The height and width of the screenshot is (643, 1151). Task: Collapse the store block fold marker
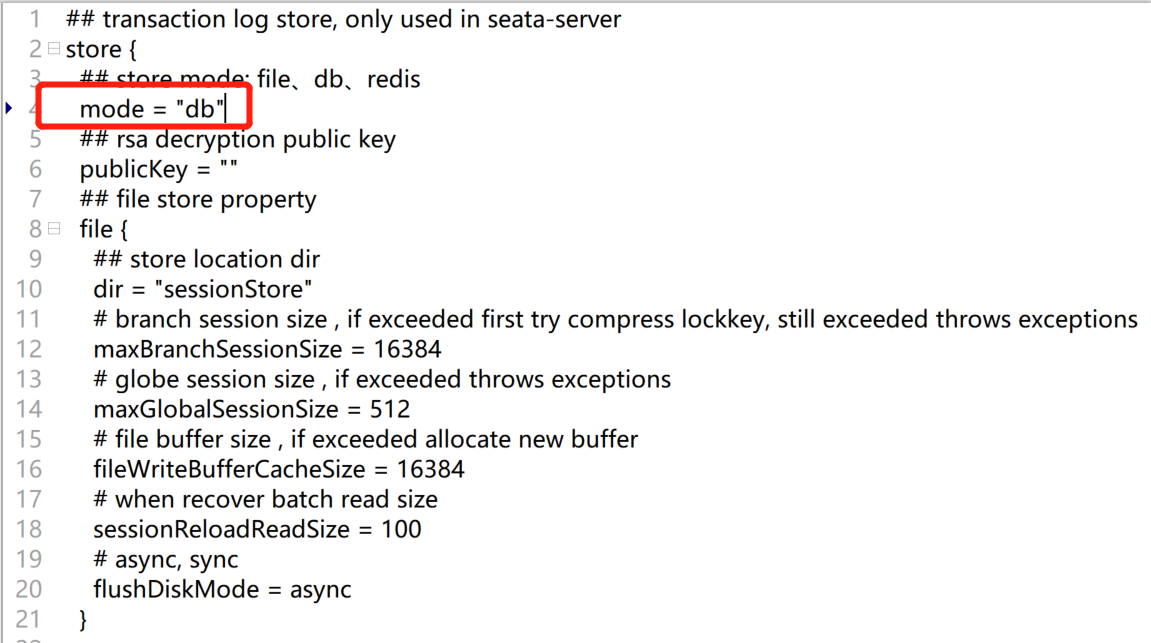pos(54,49)
